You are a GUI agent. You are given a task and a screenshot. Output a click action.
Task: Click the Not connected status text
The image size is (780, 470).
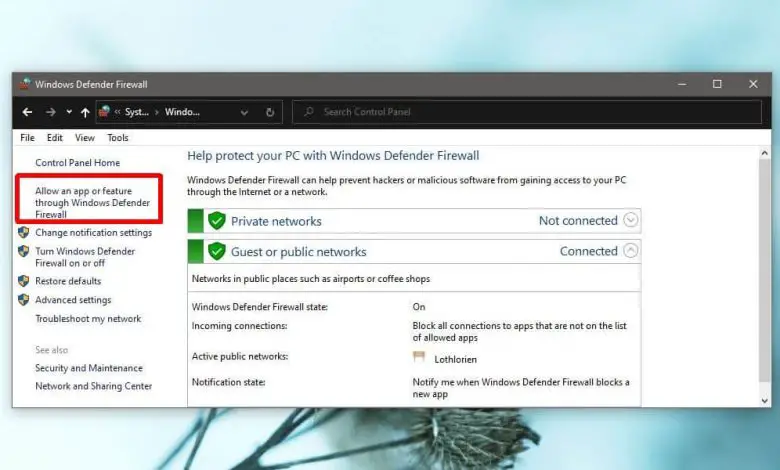(x=578, y=220)
